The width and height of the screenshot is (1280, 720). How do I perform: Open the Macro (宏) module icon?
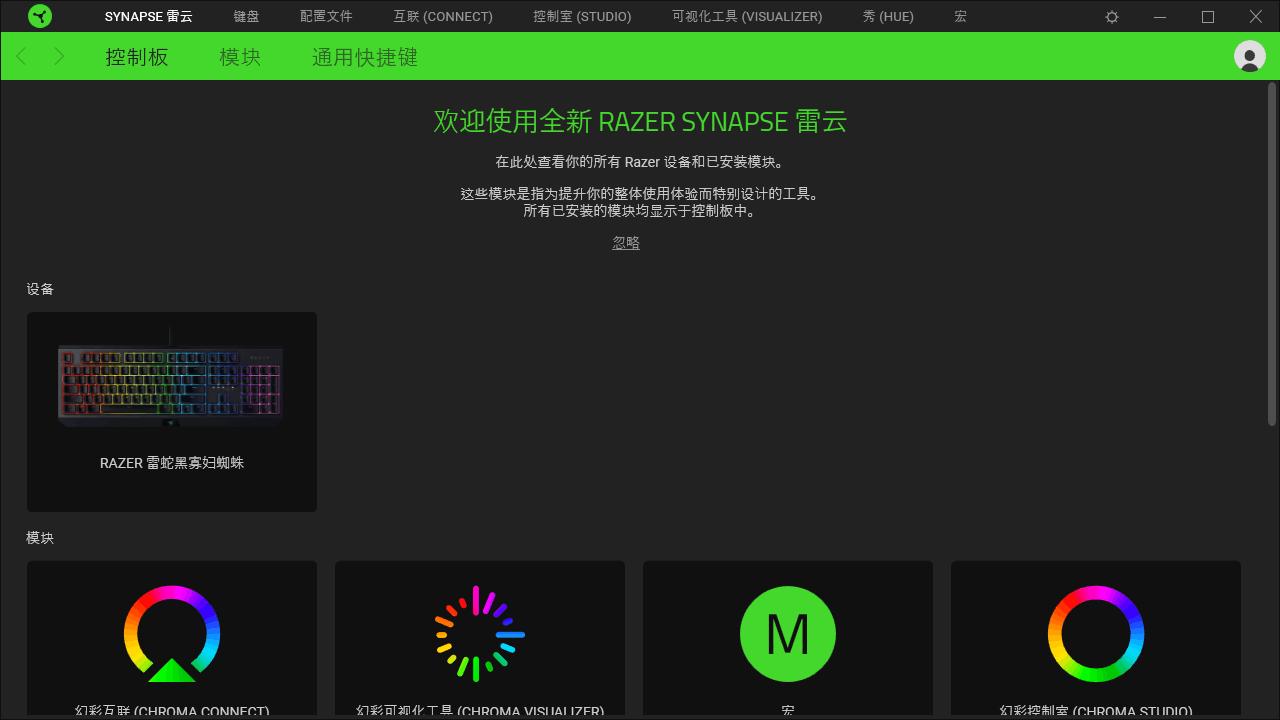(x=787, y=634)
